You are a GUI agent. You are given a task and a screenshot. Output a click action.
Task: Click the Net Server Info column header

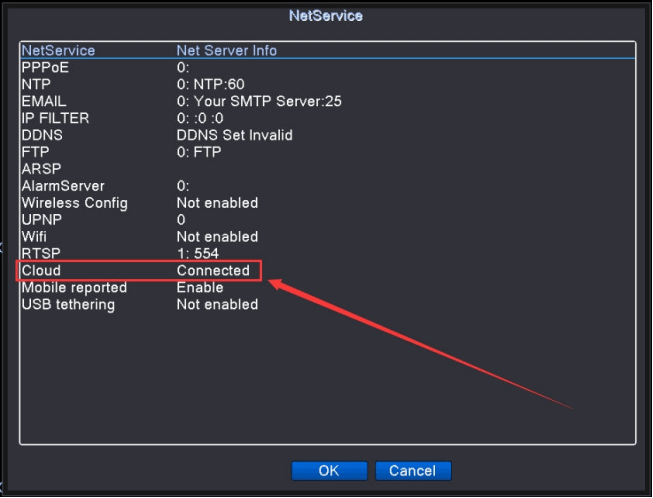coord(227,50)
